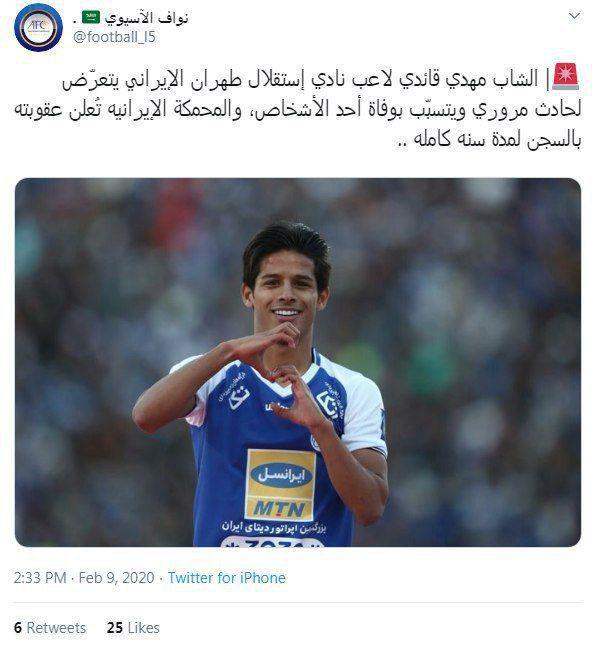Click the author display name نواف الآسيوي
The image size is (597, 647).
[146, 18]
